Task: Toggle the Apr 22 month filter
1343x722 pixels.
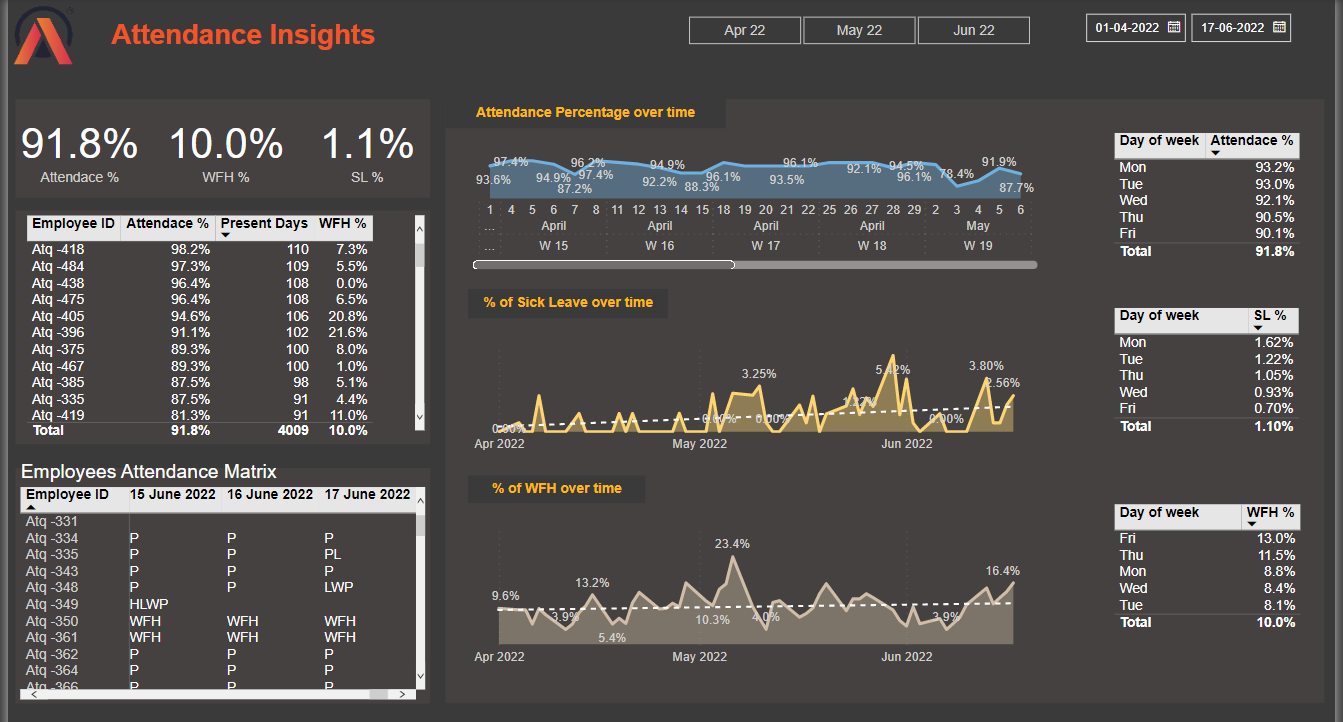Action: click(x=744, y=30)
